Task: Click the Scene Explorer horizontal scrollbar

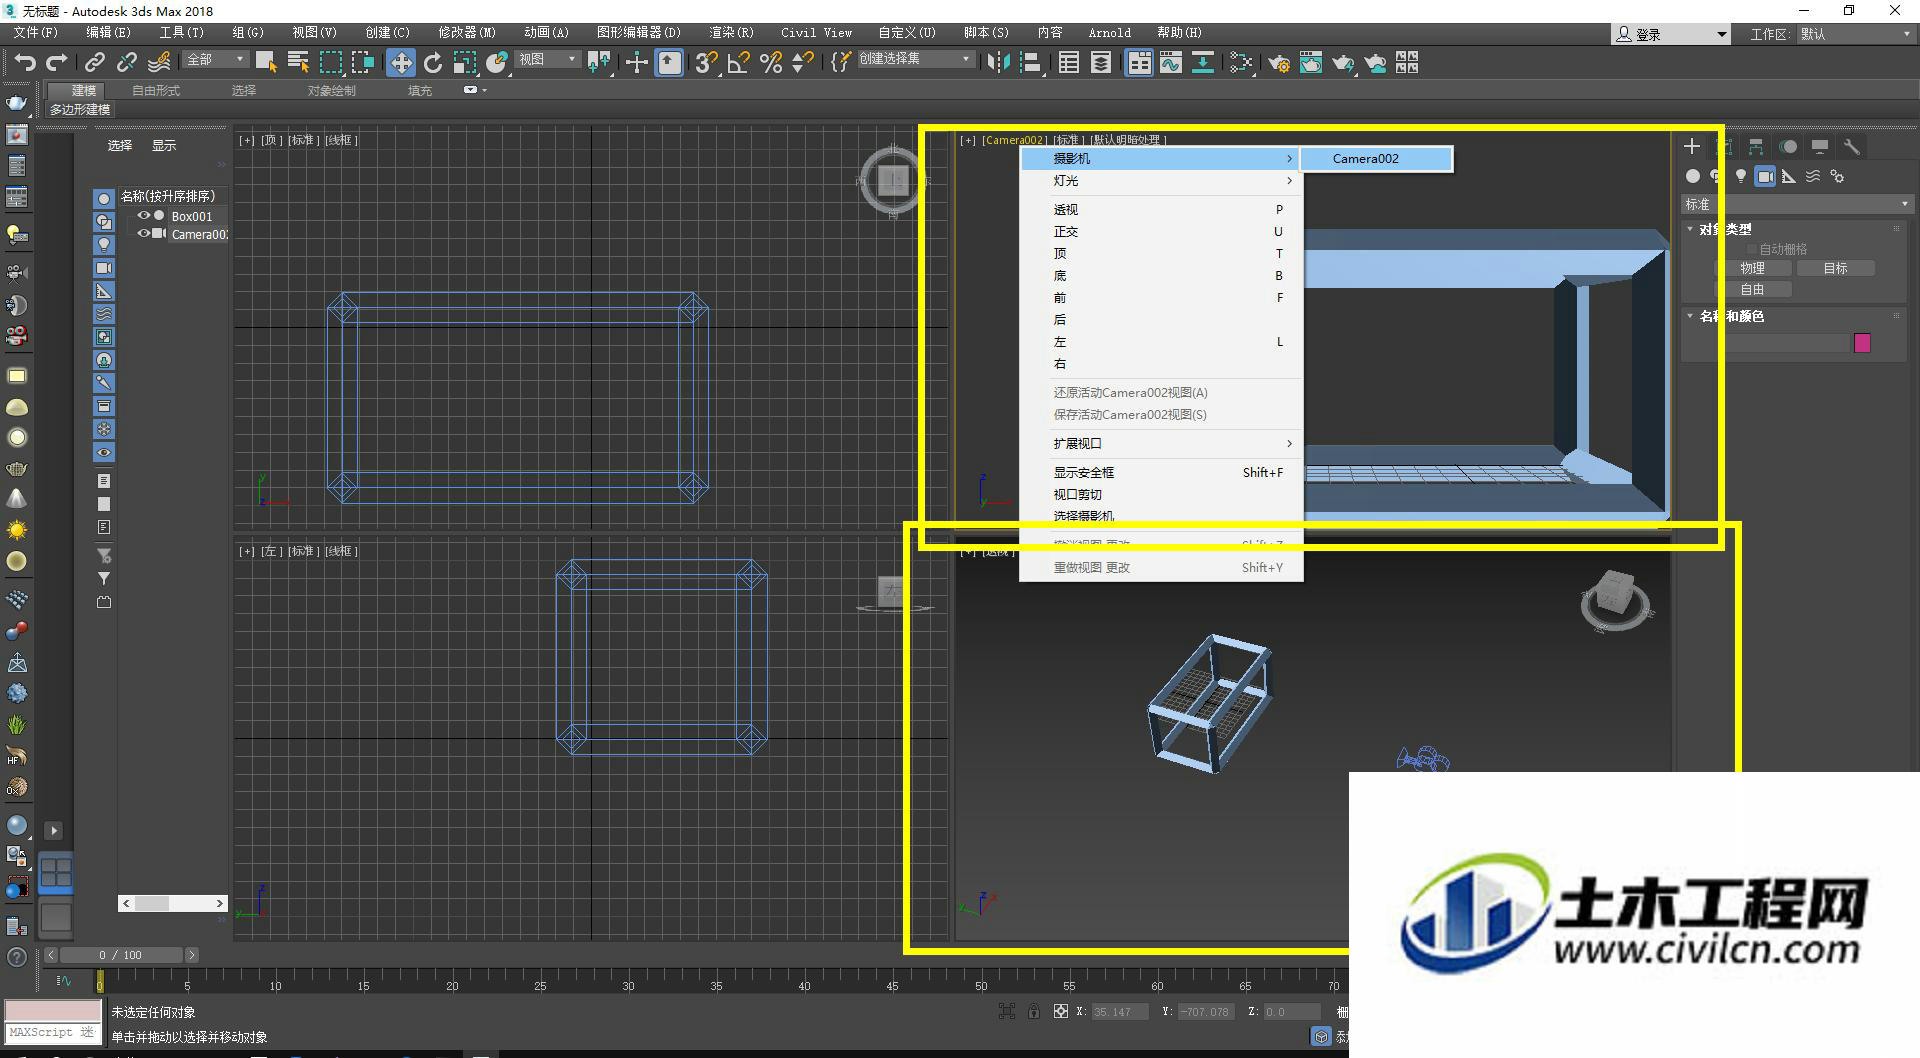Action: 173,903
